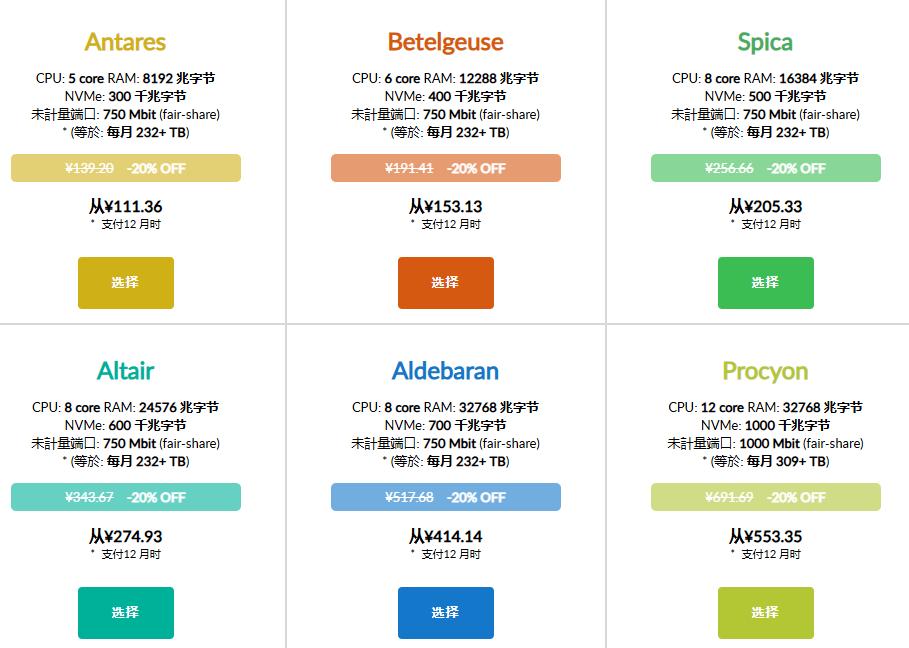Click the 从¥553.35 price for Procyon

pos(765,537)
